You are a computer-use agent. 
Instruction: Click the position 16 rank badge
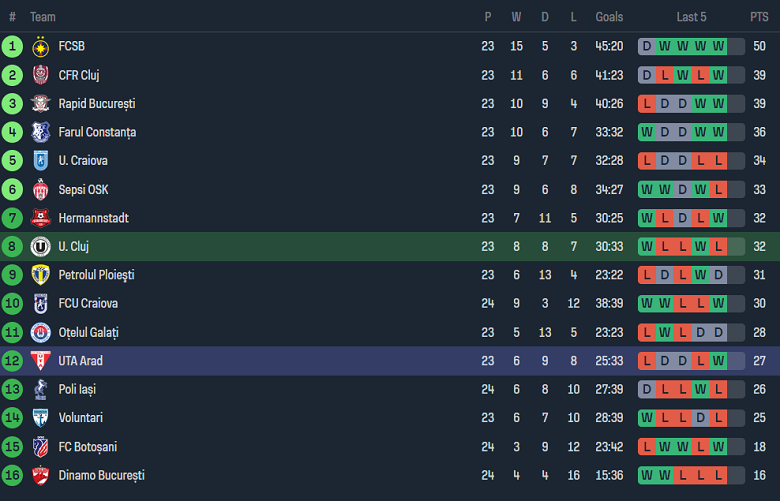12,475
